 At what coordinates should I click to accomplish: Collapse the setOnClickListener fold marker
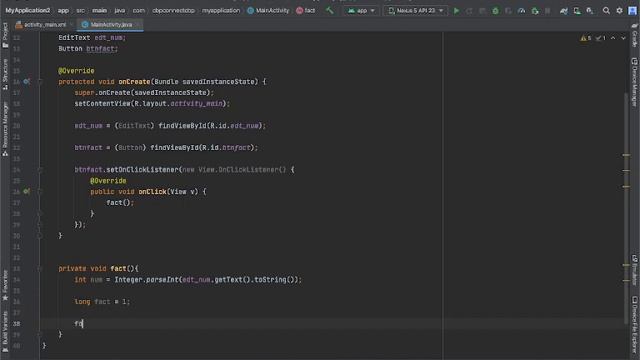point(40,169)
